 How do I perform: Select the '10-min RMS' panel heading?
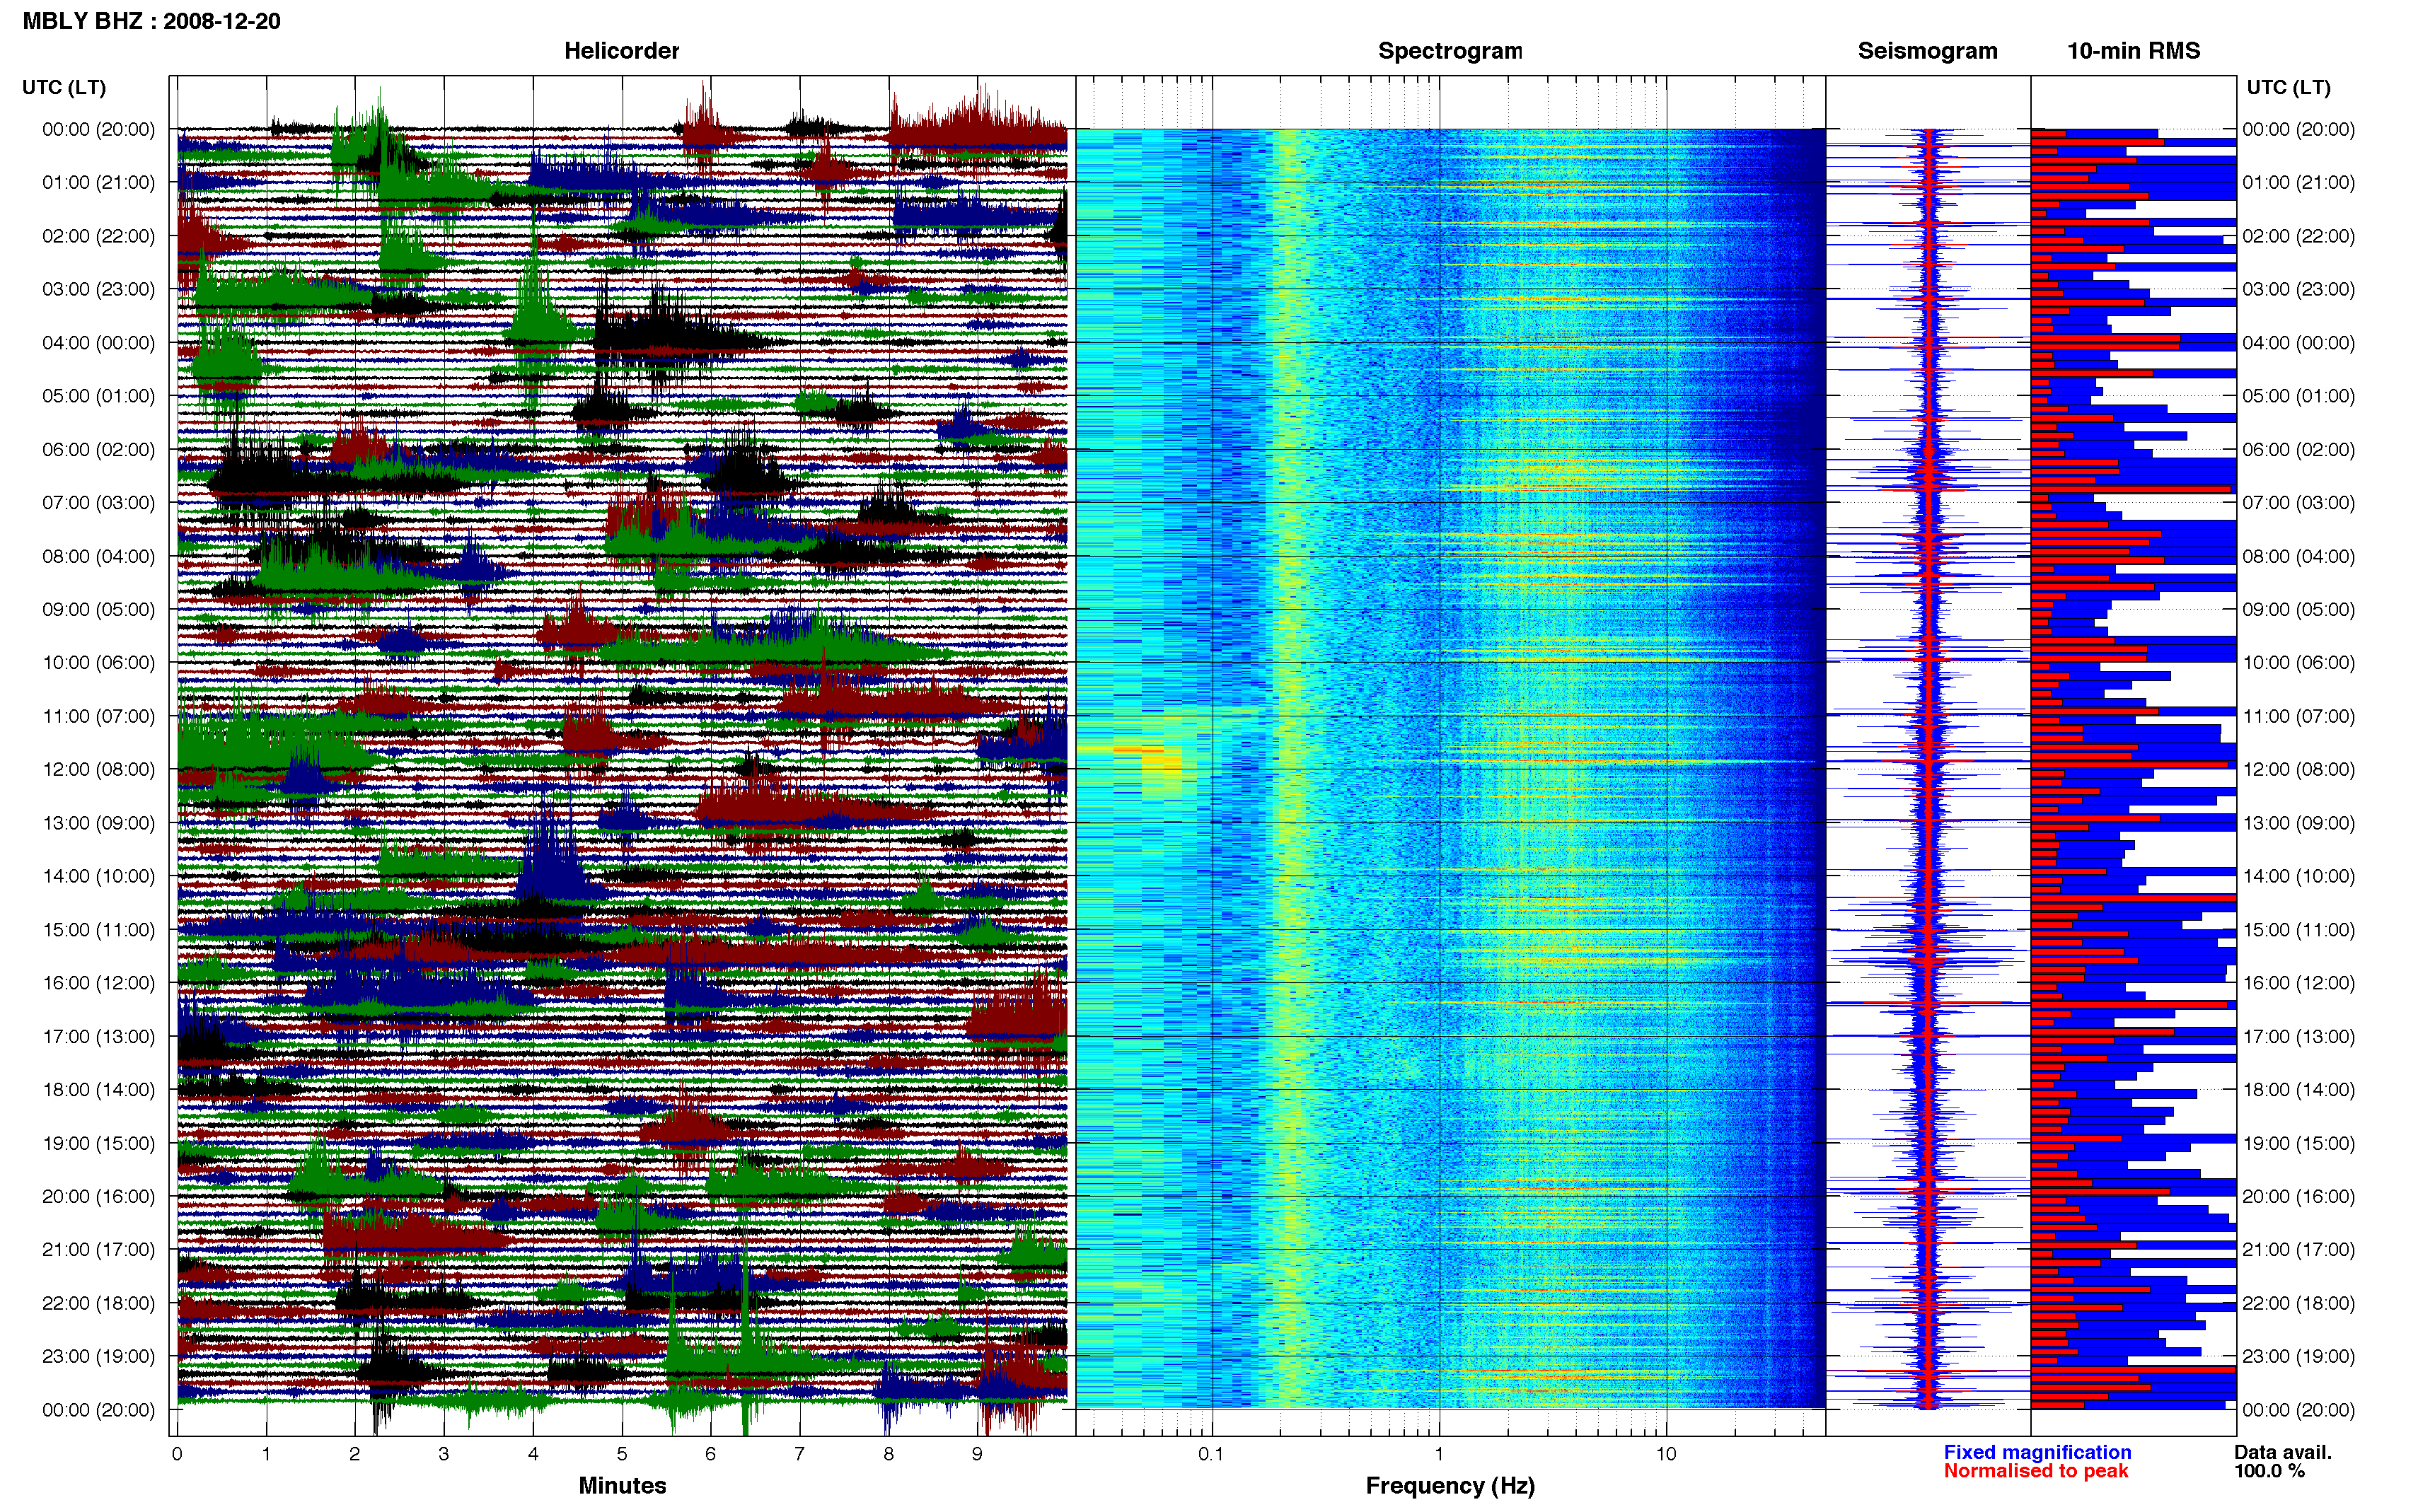(x=2133, y=51)
